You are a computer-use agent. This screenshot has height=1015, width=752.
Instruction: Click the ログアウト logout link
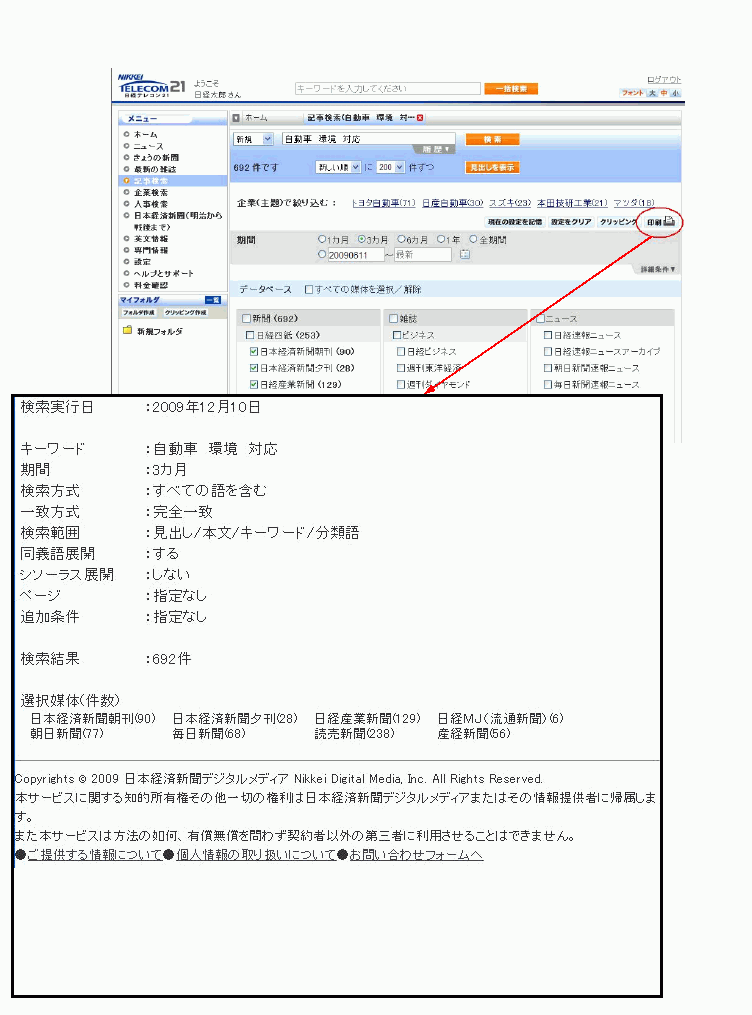[664, 79]
